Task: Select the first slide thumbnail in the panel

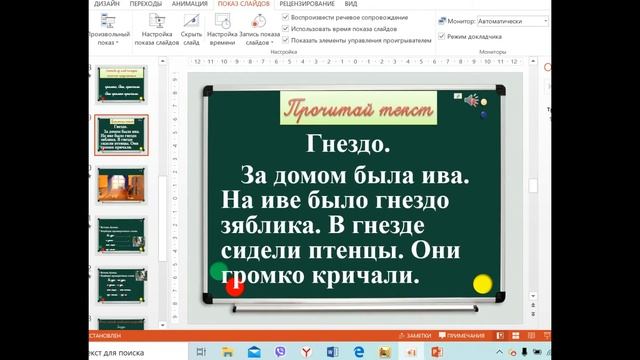Action: click(x=121, y=84)
